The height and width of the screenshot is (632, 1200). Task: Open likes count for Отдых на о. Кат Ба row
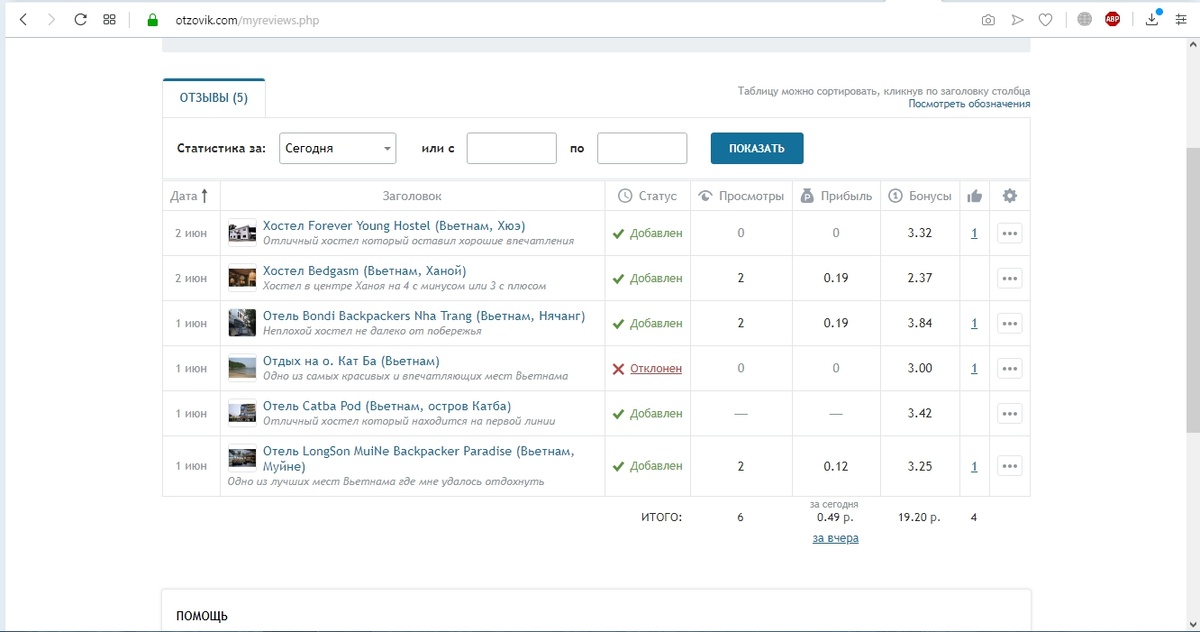(x=974, y=368)
